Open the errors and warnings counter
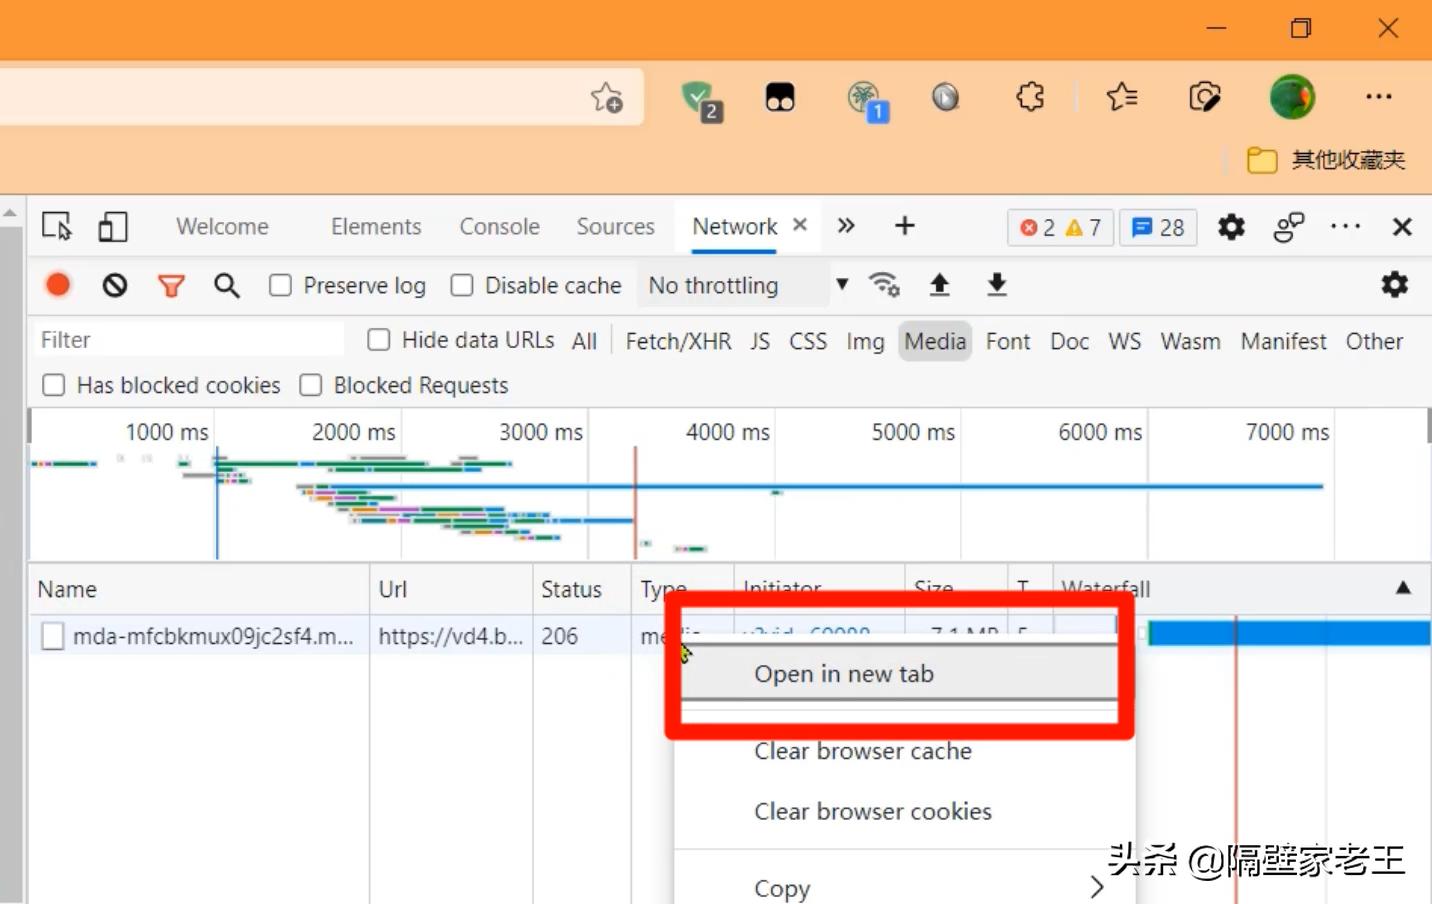This screenshot has height=904, width=1432. (x=1060, y=228)
